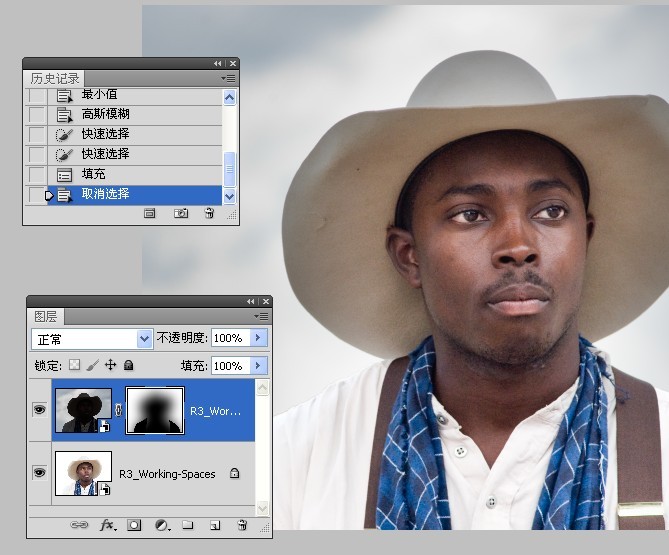Click the R3_Wor... layer name
Screen dimensions: 669x555
pos(215,411)
